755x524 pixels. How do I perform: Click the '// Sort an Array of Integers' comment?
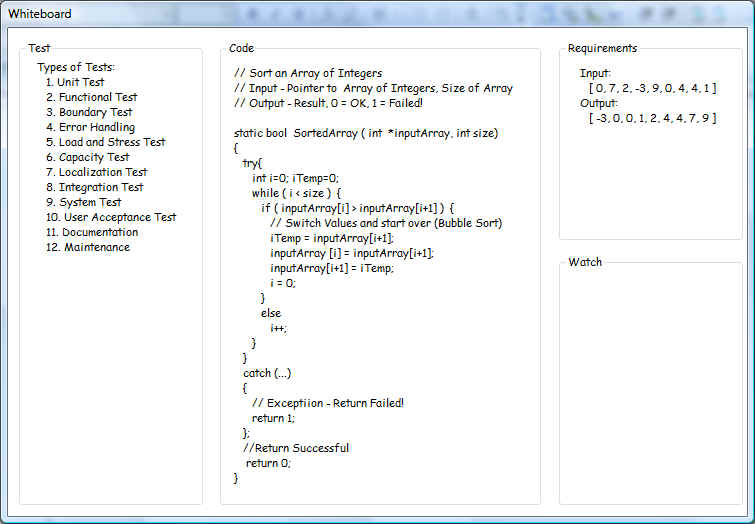click(x=308, y=73)
